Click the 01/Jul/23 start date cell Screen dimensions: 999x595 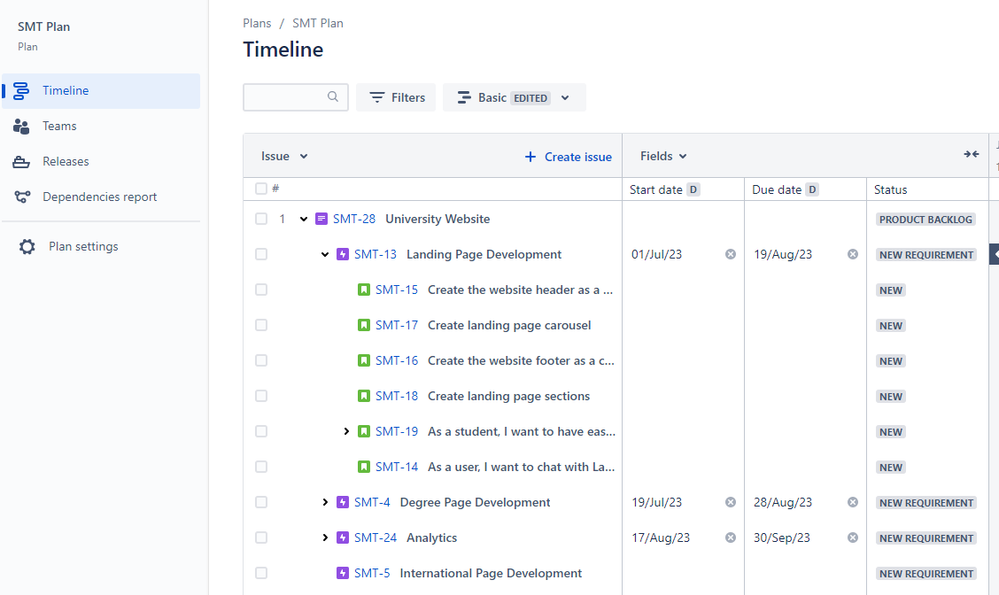tap(683, 254)
